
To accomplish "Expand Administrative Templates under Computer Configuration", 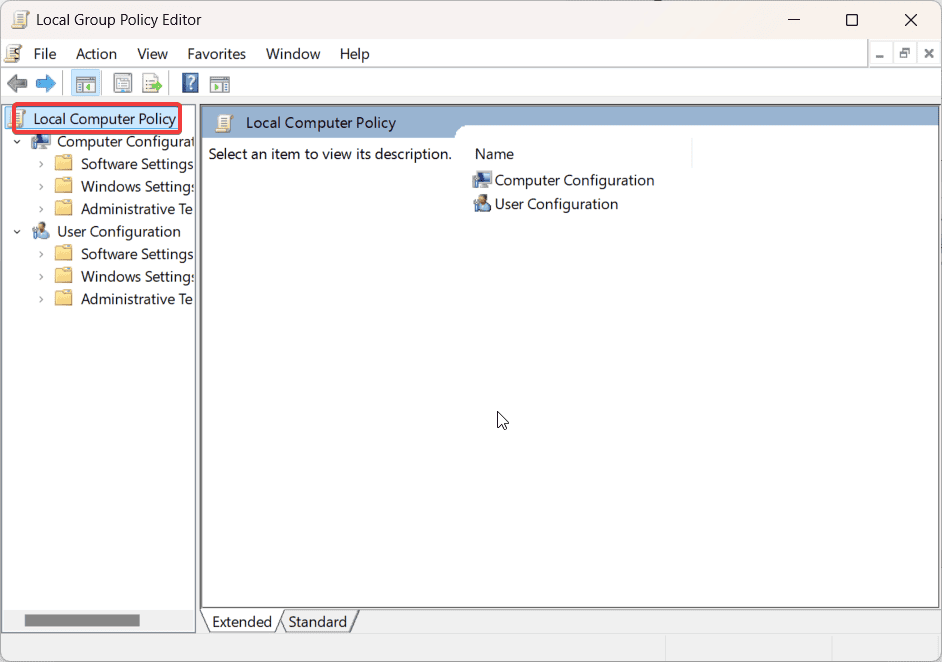I will coord(41,209).
